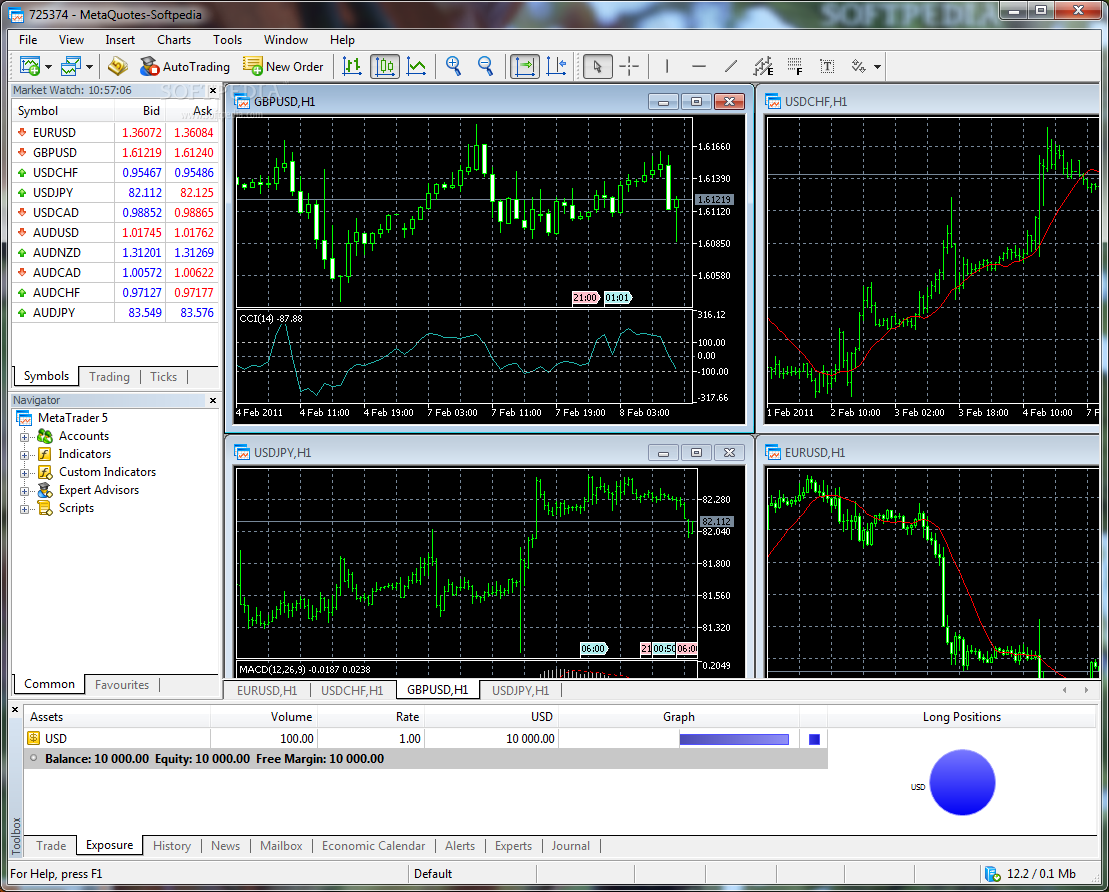Close the Market Watch panel
The height and width of the screenshot is (892, 1109).
[213, 91]
